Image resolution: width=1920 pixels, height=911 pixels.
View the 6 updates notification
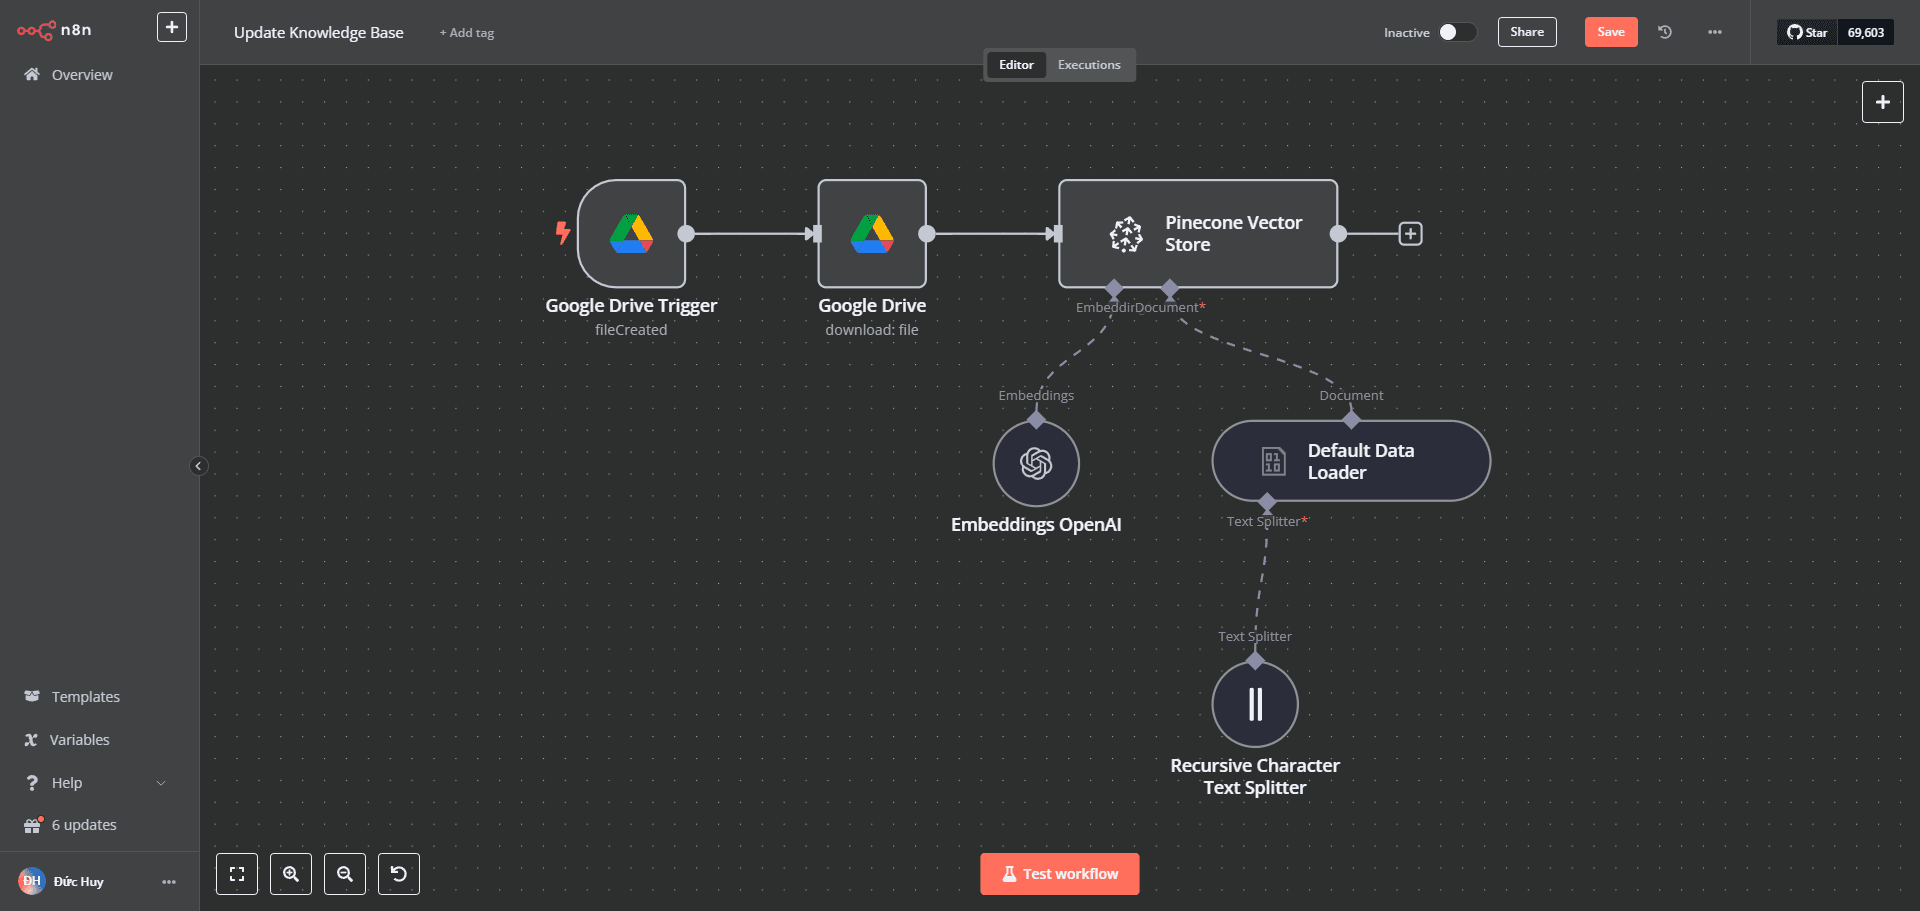pos(84,825)
